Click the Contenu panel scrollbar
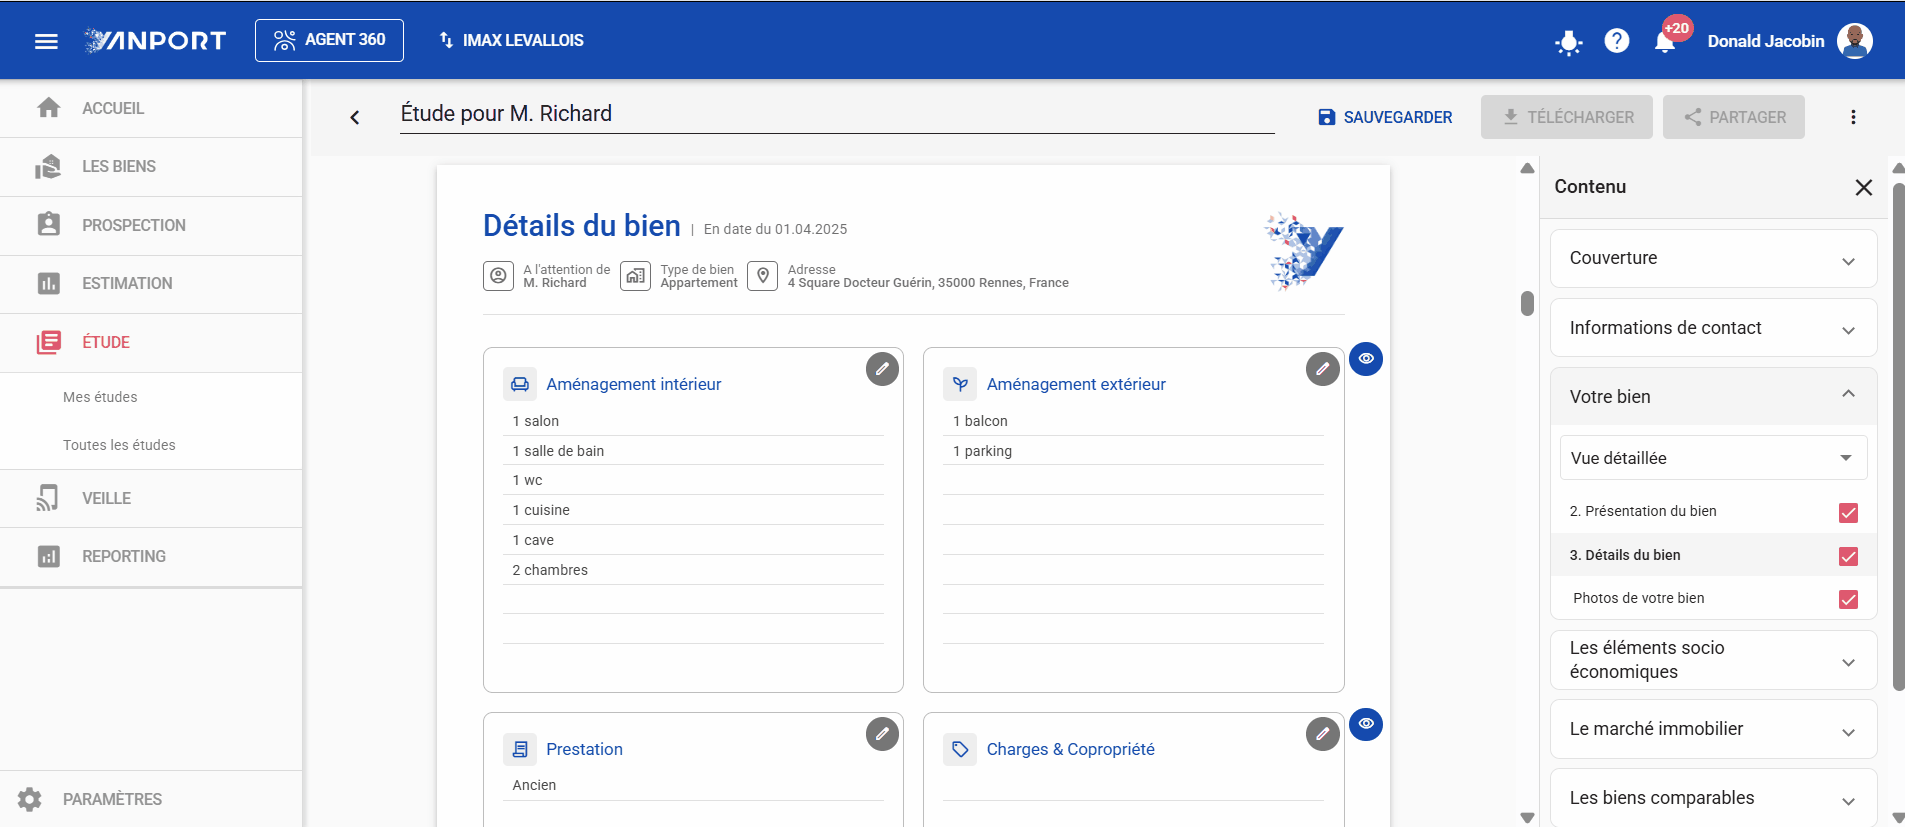 [x=1898, y=437]
